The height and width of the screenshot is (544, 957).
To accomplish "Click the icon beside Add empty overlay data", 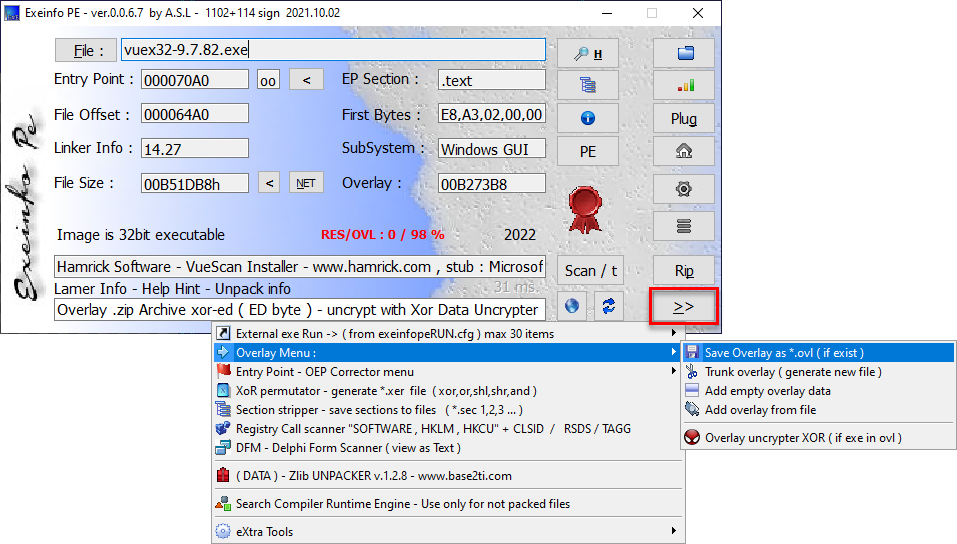I will click(x=692, y=390).
